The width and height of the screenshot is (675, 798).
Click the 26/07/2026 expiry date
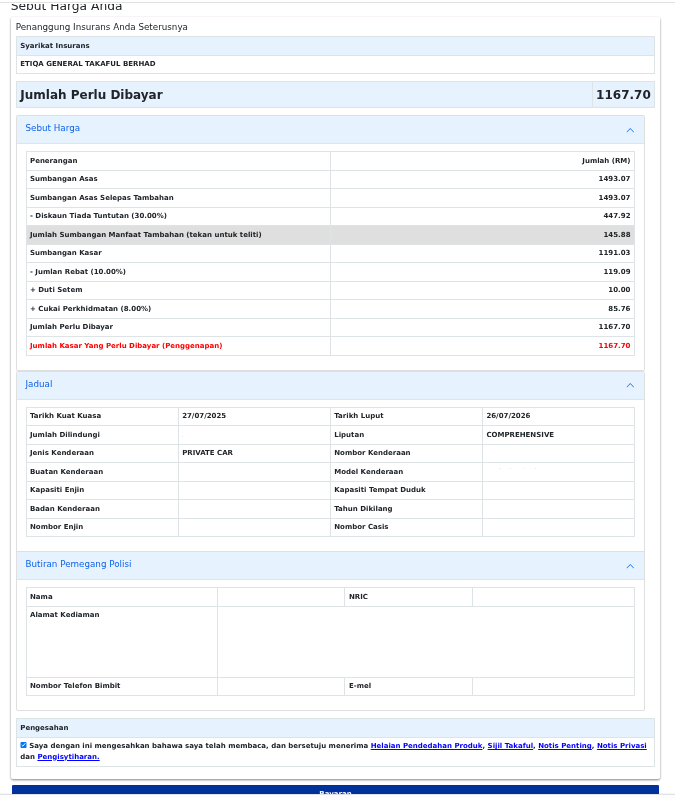508,416
